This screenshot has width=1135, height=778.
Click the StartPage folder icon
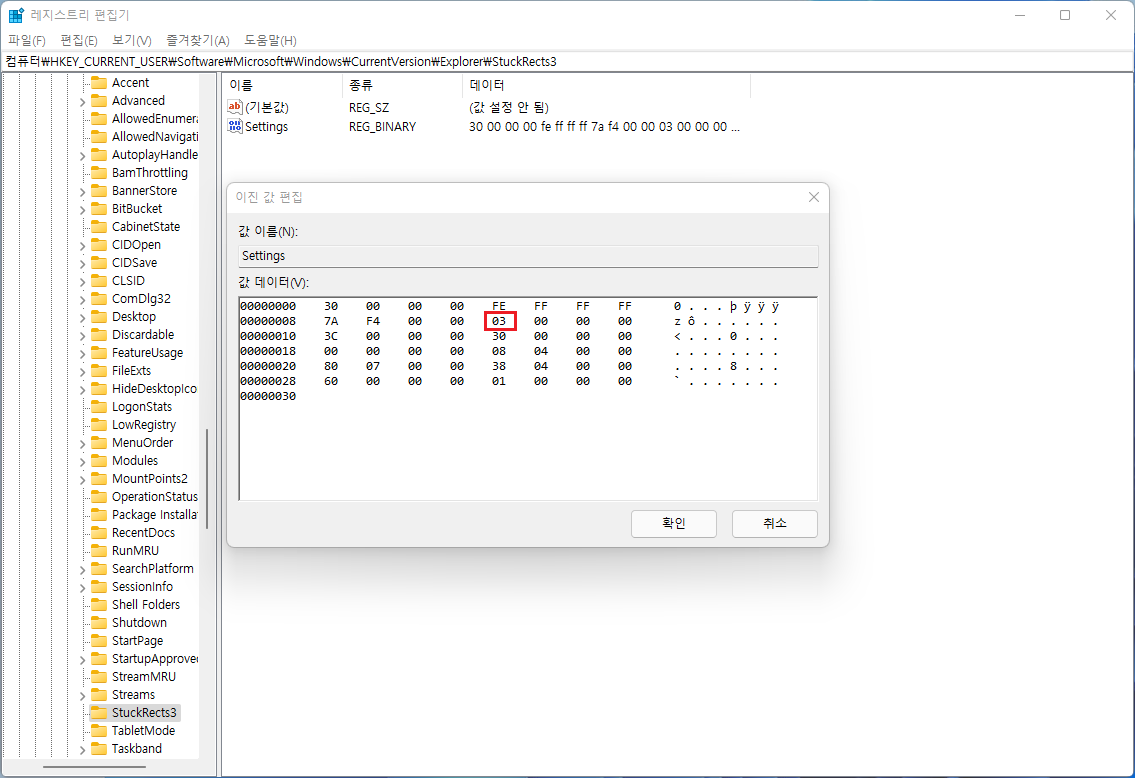coord(98,640)
